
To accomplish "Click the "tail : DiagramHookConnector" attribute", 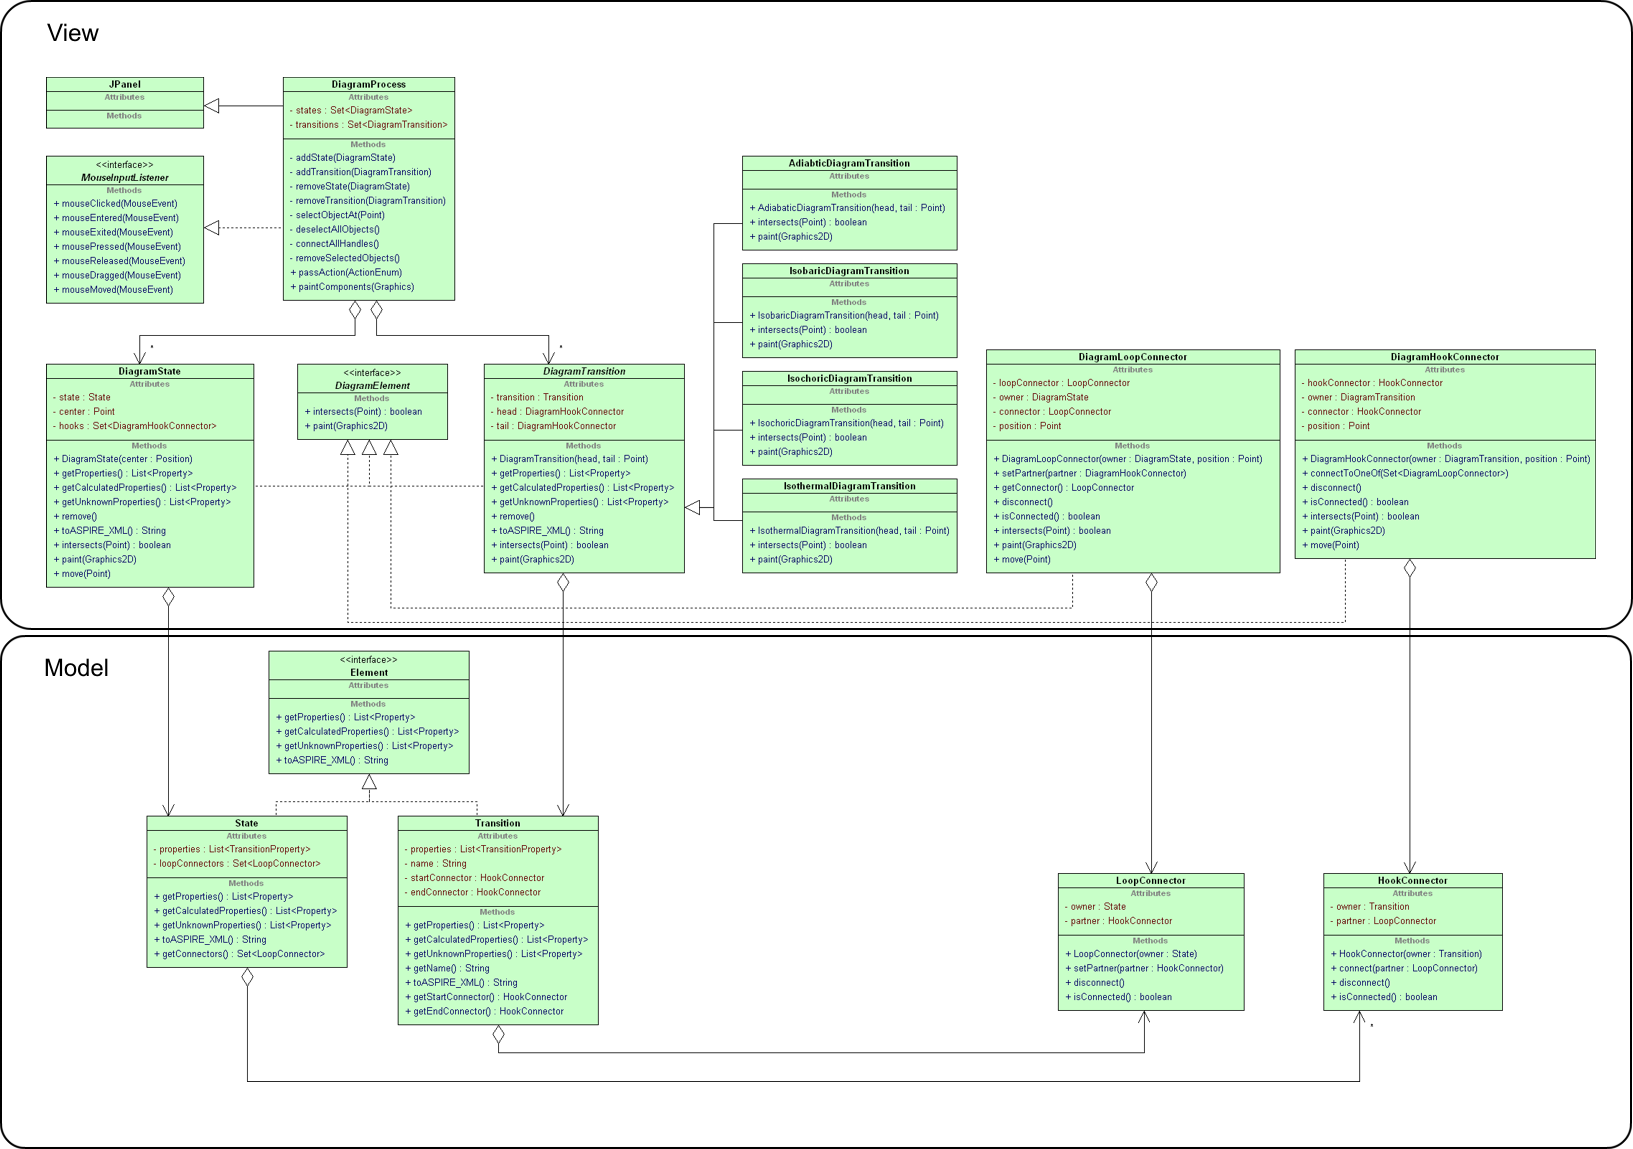I will click(553, 426).
